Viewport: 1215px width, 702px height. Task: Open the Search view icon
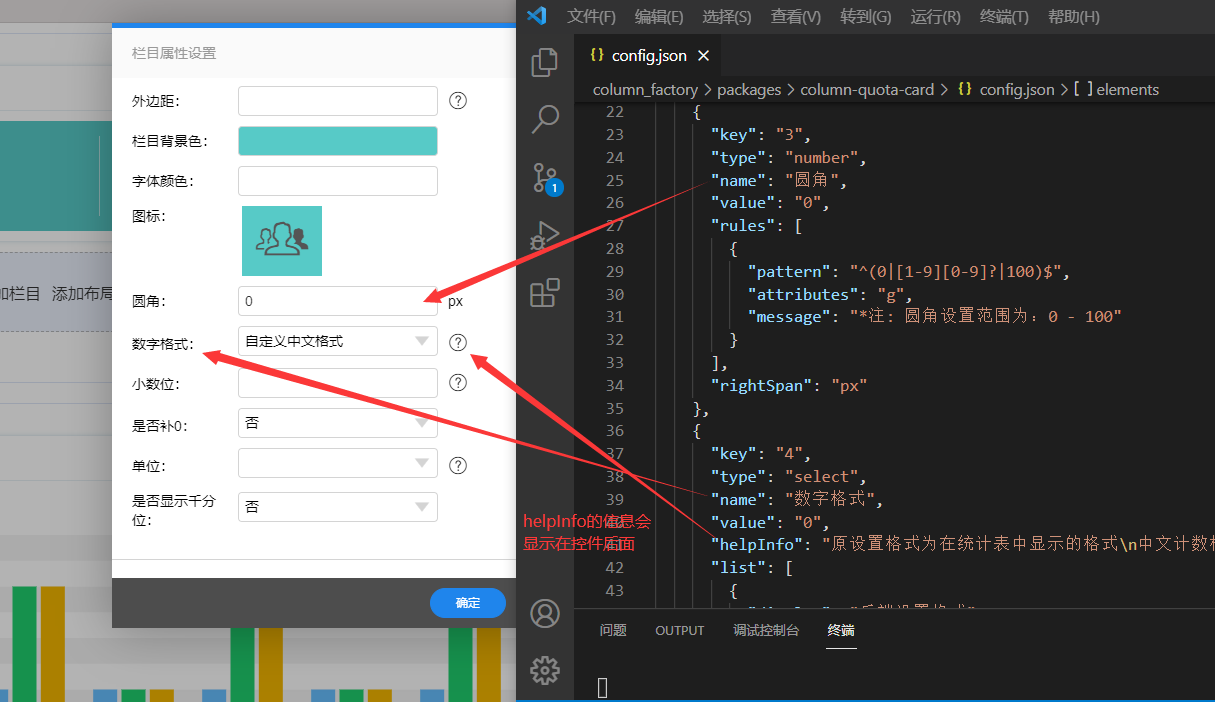545,120
